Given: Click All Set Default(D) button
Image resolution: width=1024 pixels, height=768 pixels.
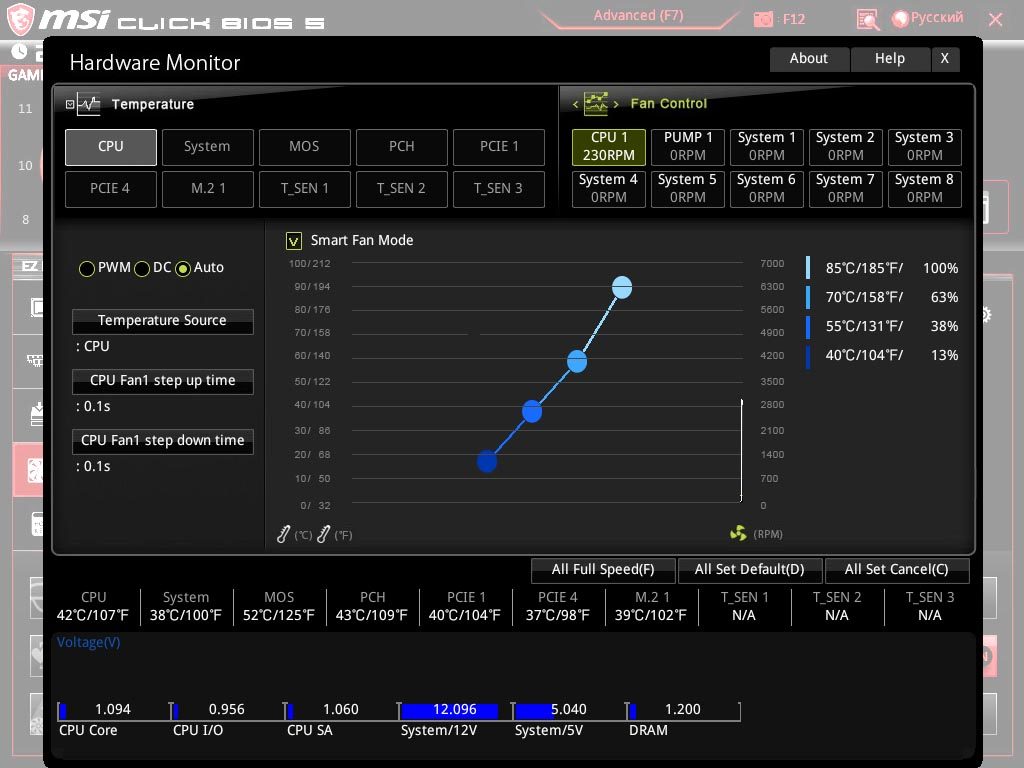Looking at the screenshot, I should click(x=750, y=570).
